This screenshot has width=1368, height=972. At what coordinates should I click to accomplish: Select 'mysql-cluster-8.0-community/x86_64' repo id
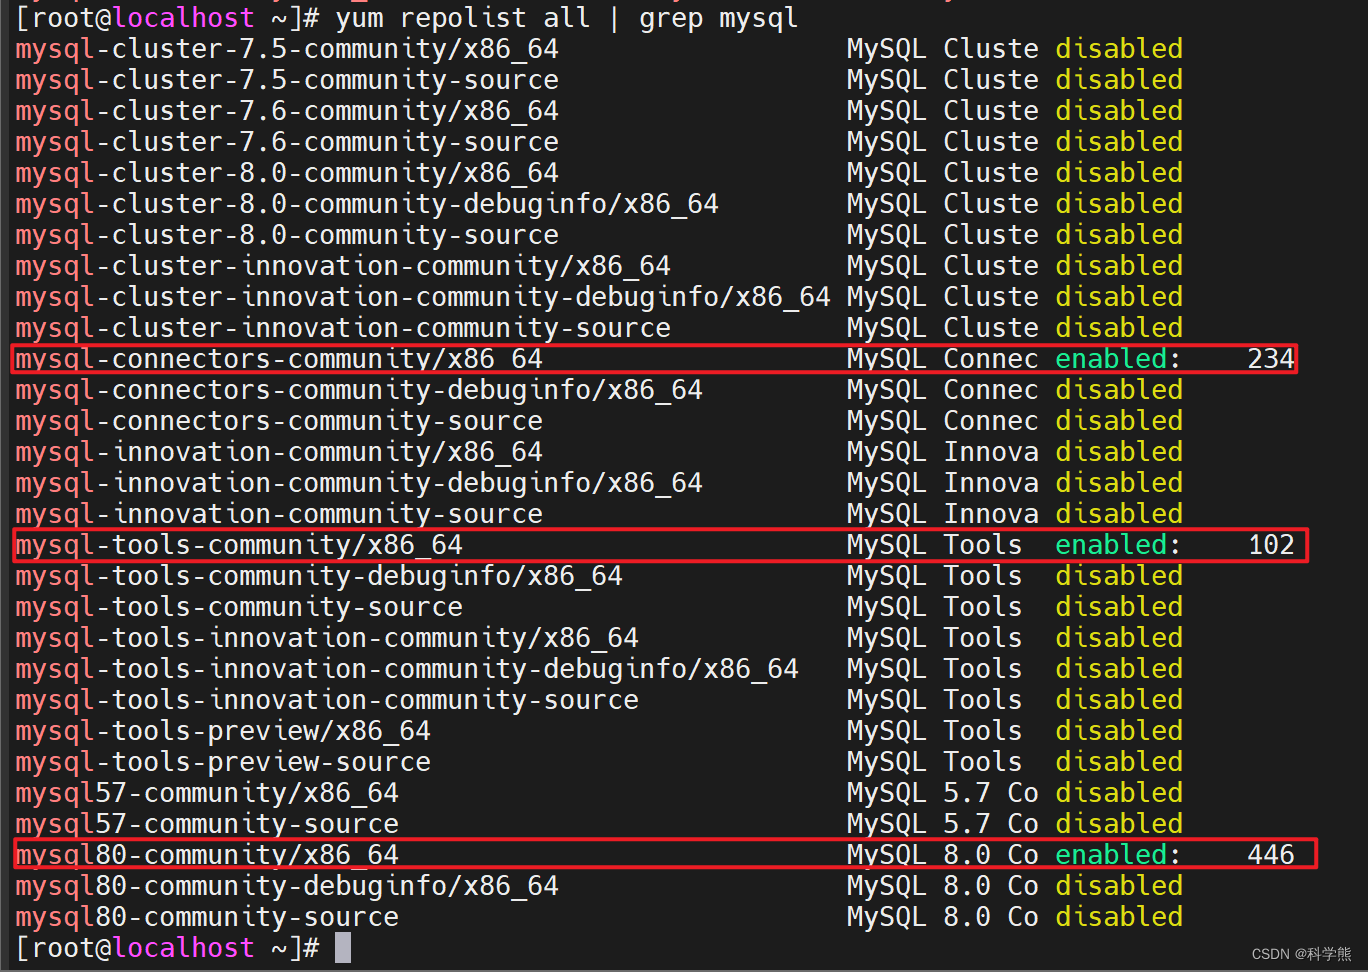pos(287,173)
